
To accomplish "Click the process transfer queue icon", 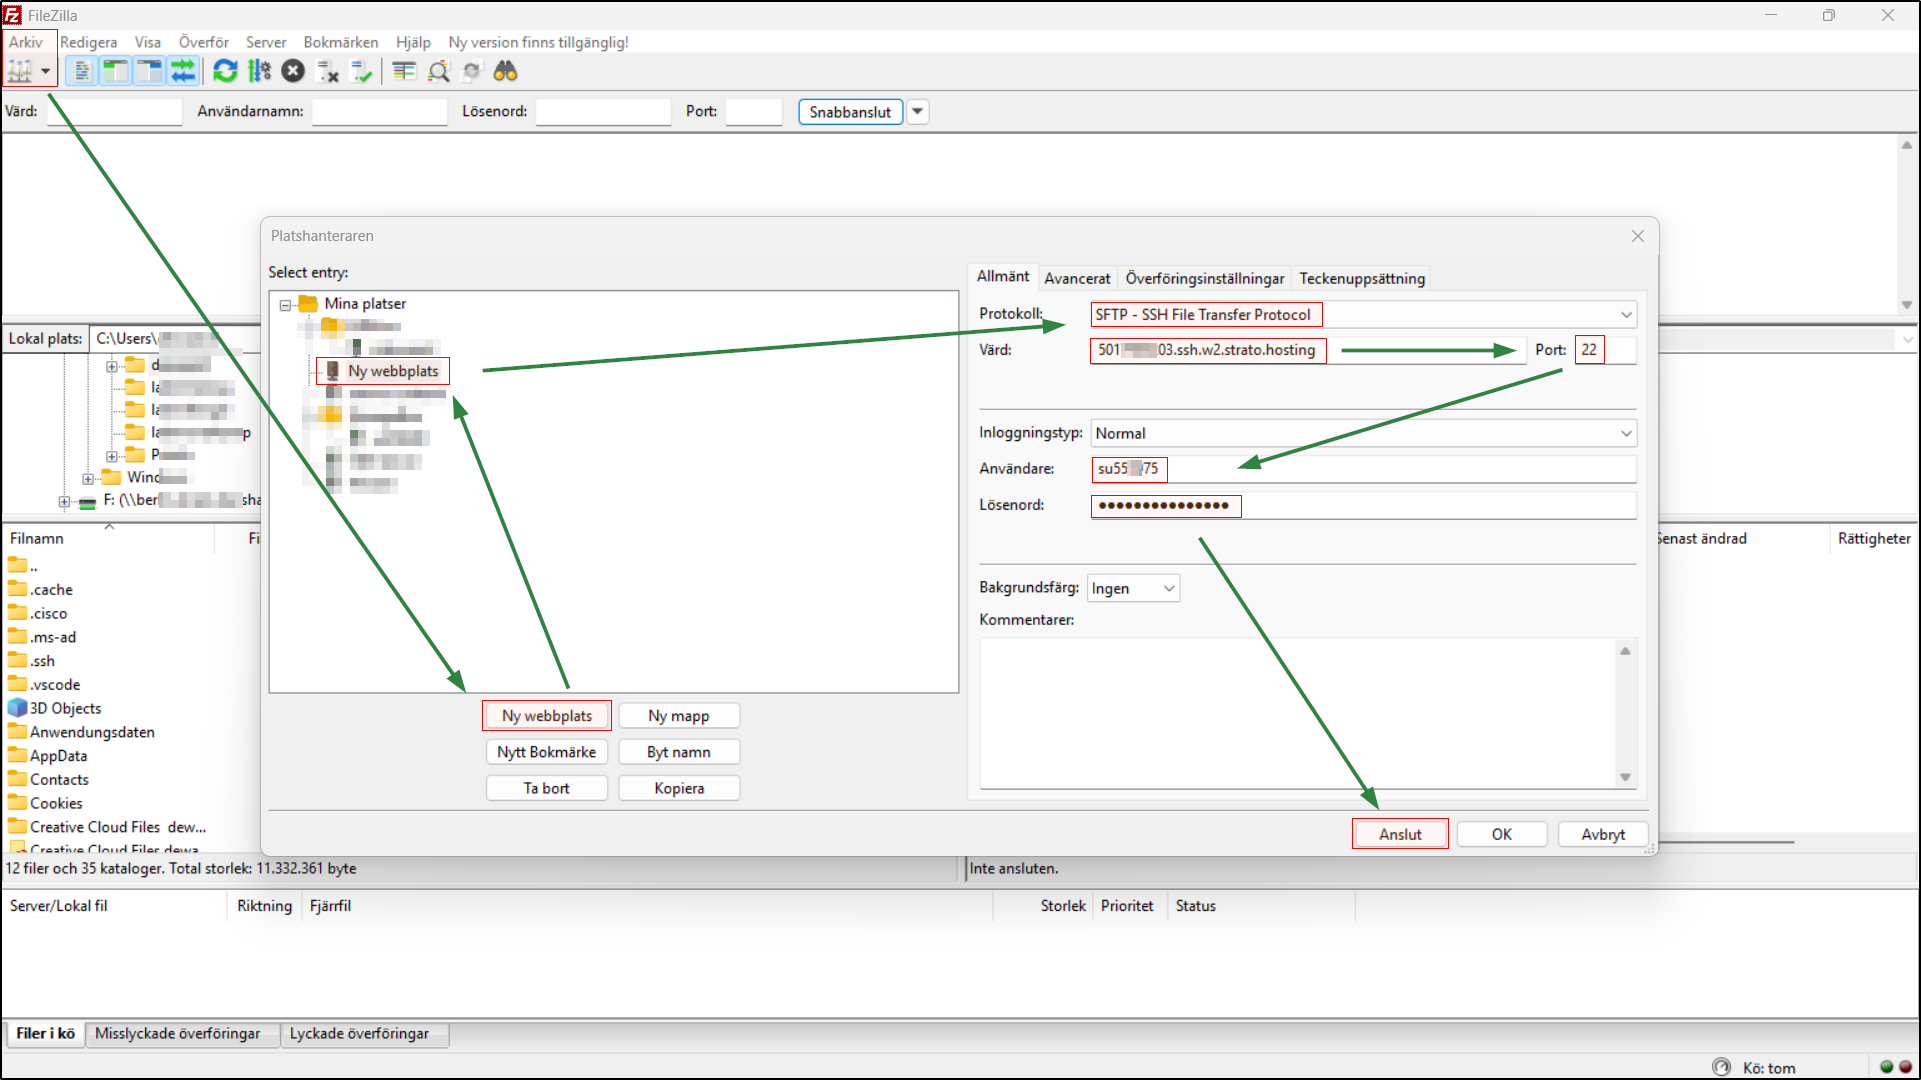I will 258,71.
